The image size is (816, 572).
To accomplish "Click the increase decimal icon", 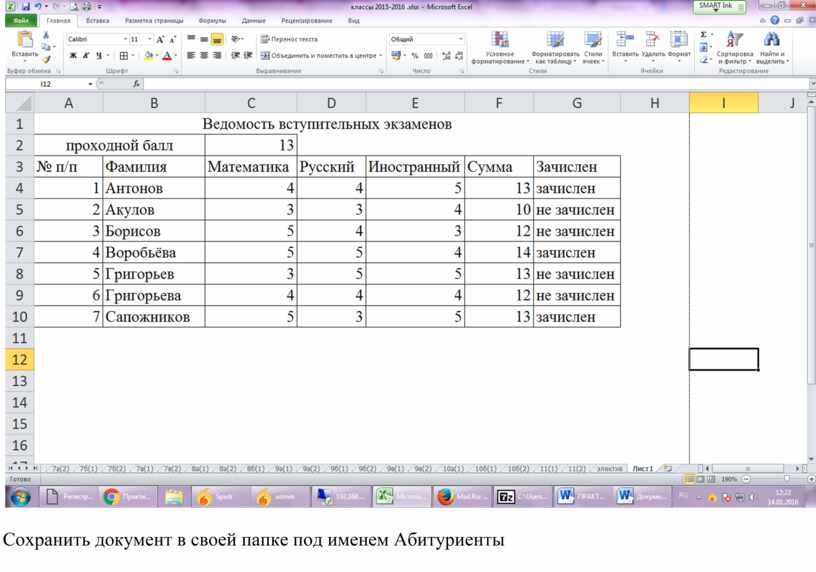I will (447, 55).
